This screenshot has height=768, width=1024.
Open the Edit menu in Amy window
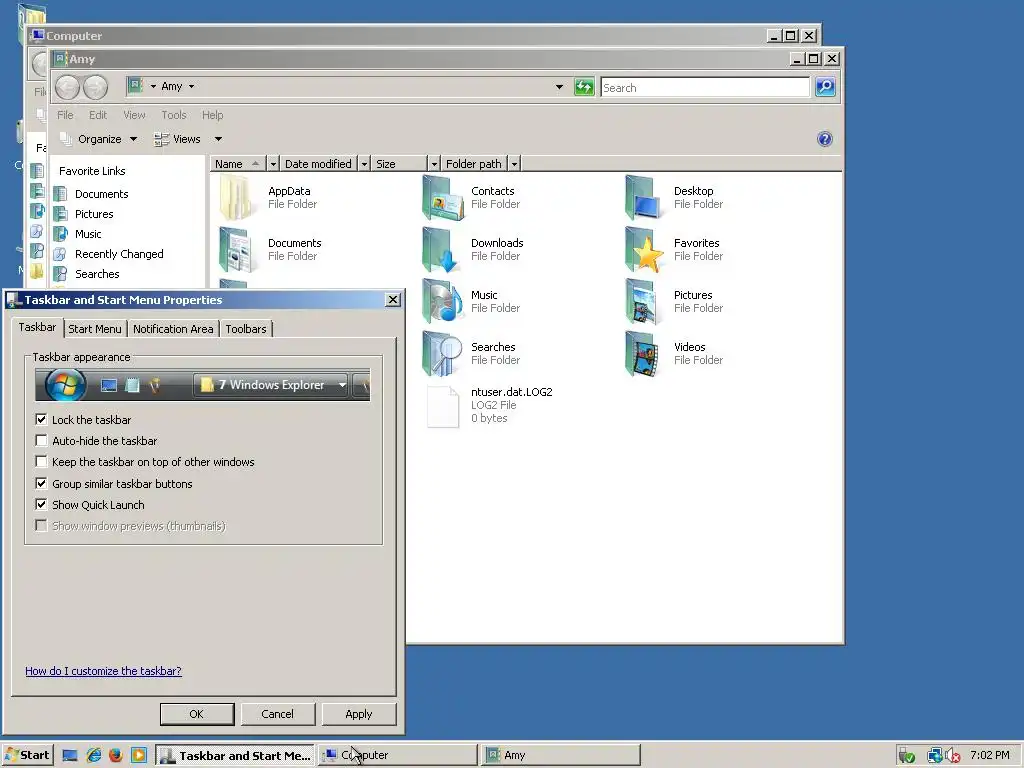coord(98,115)
